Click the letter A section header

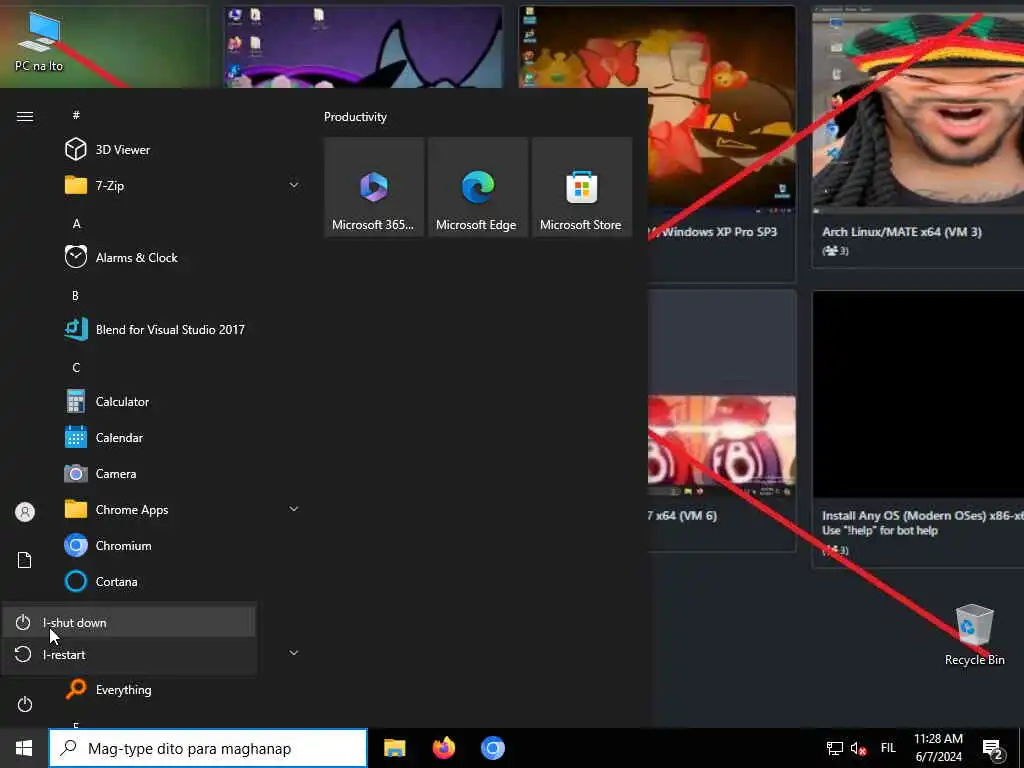76,223
